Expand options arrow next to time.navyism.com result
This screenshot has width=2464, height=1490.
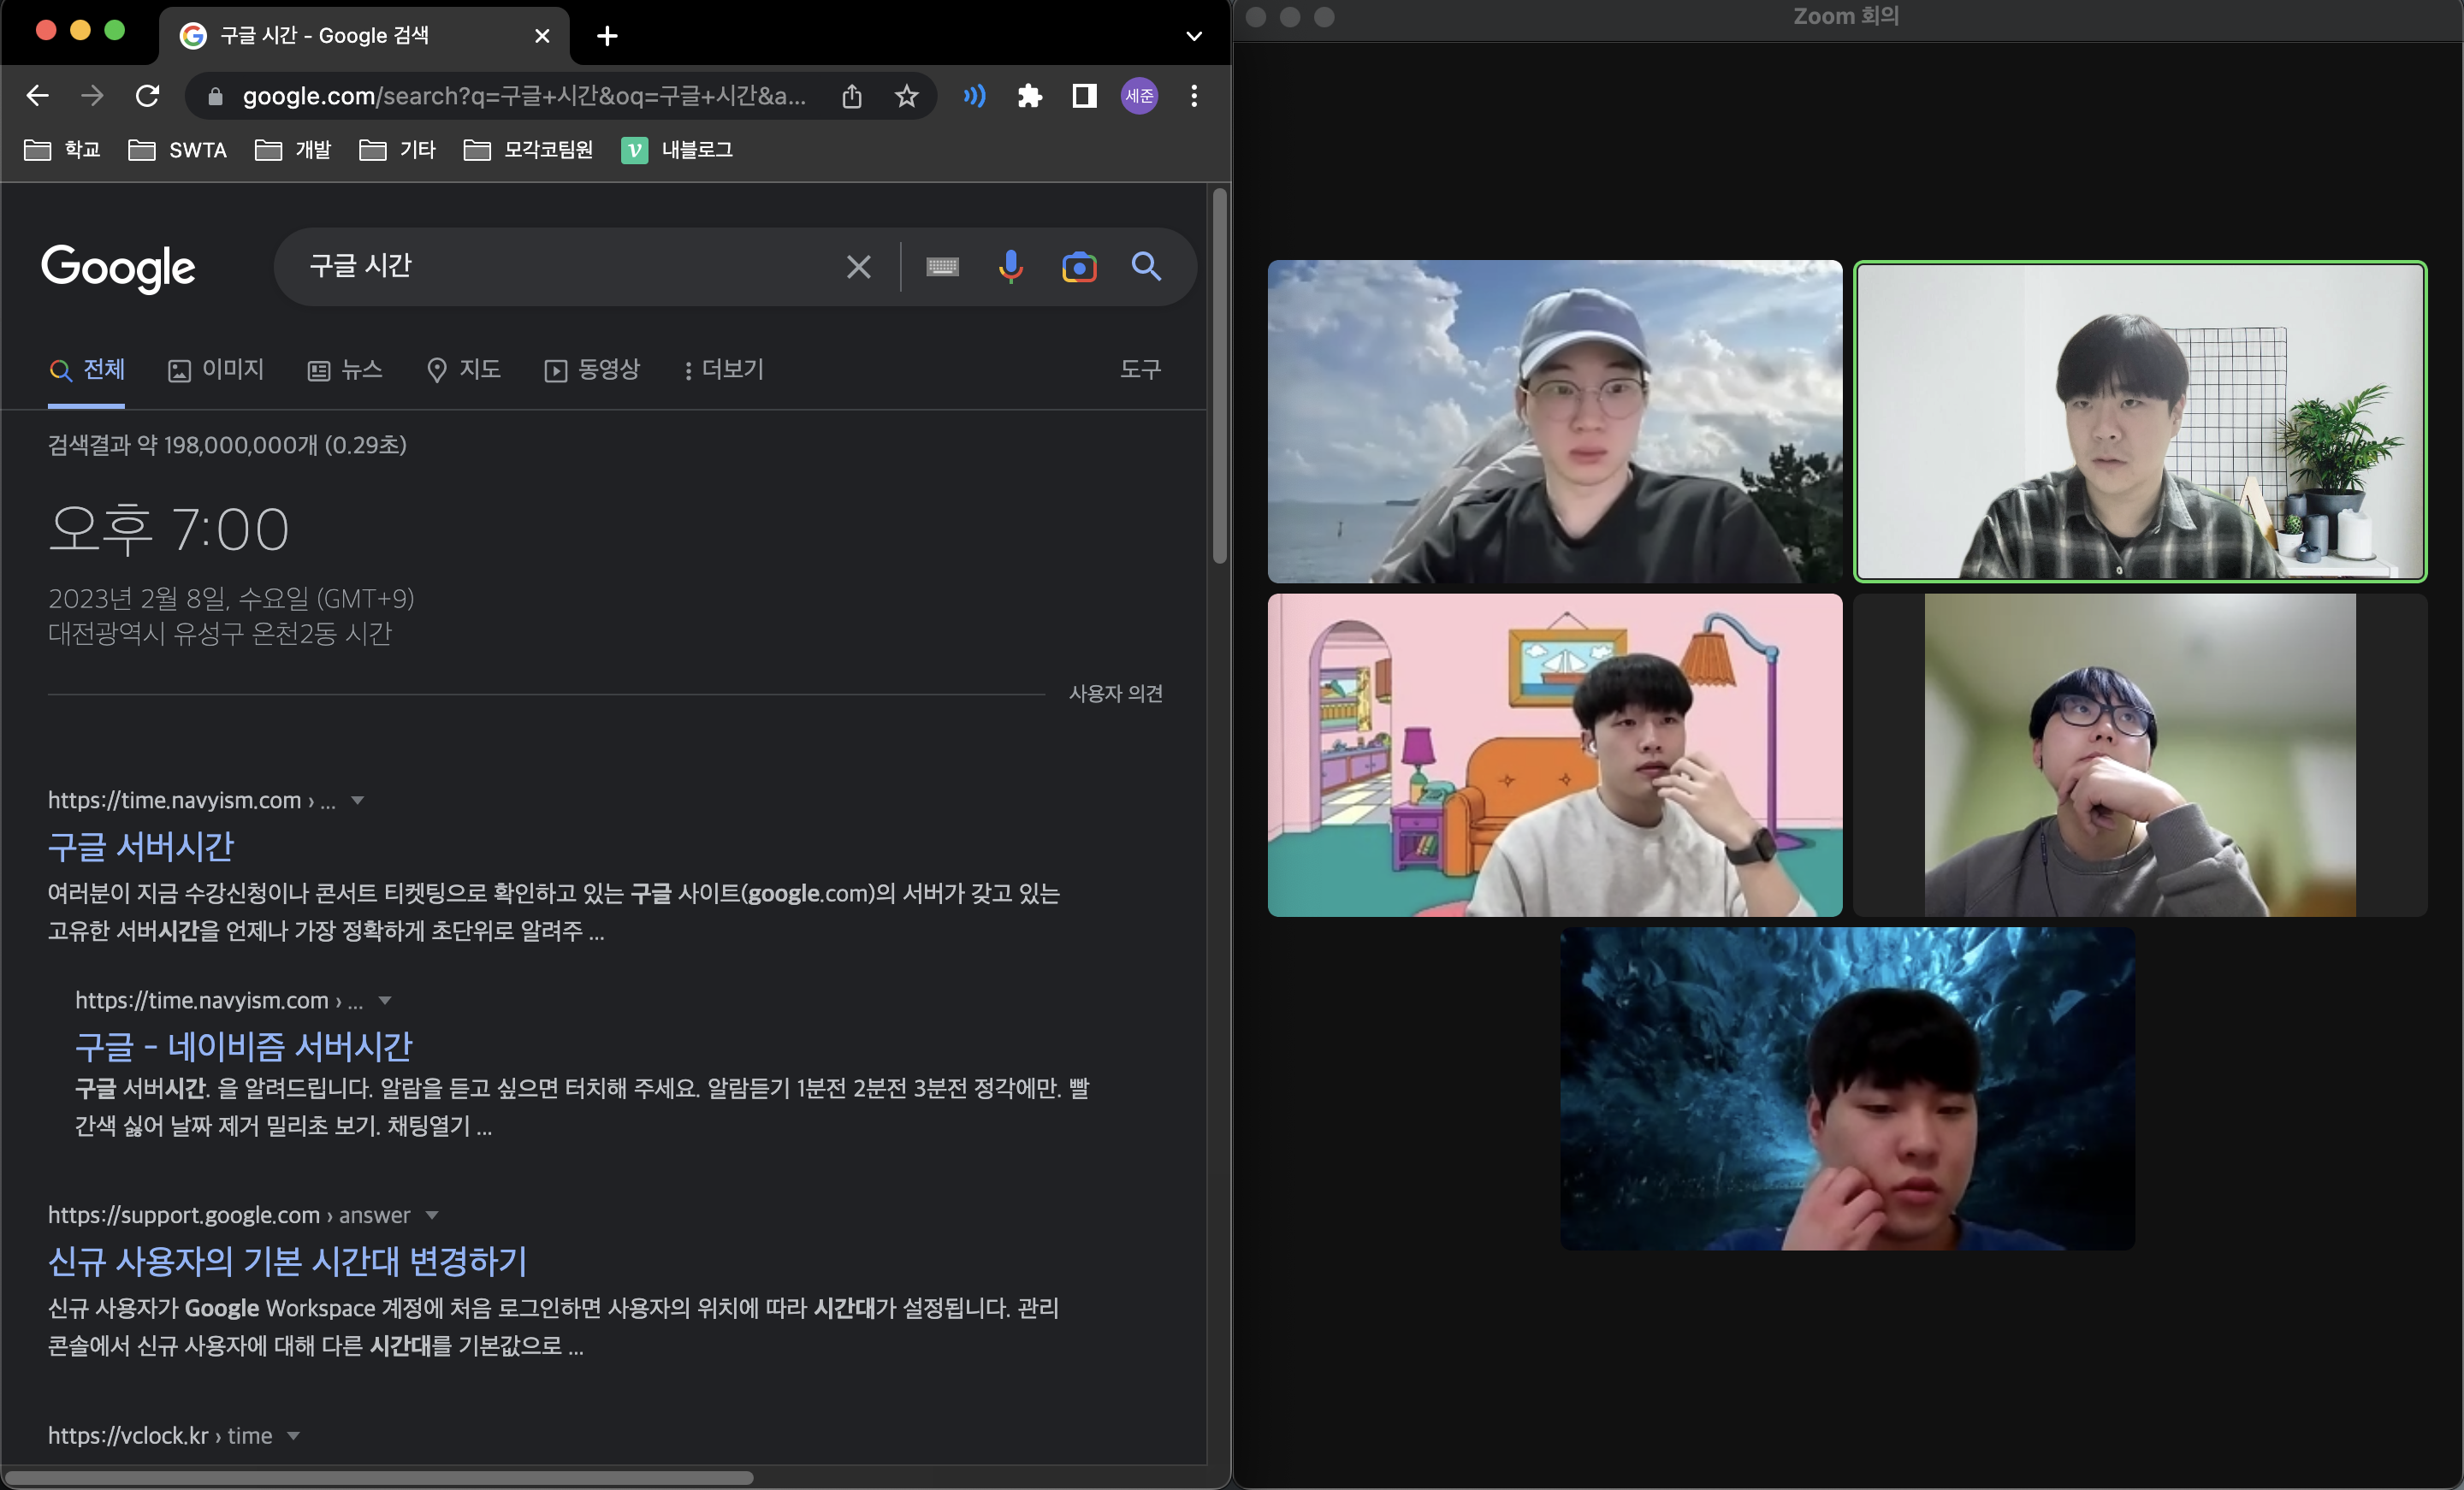pyautogui.click(x=358, y=800)
